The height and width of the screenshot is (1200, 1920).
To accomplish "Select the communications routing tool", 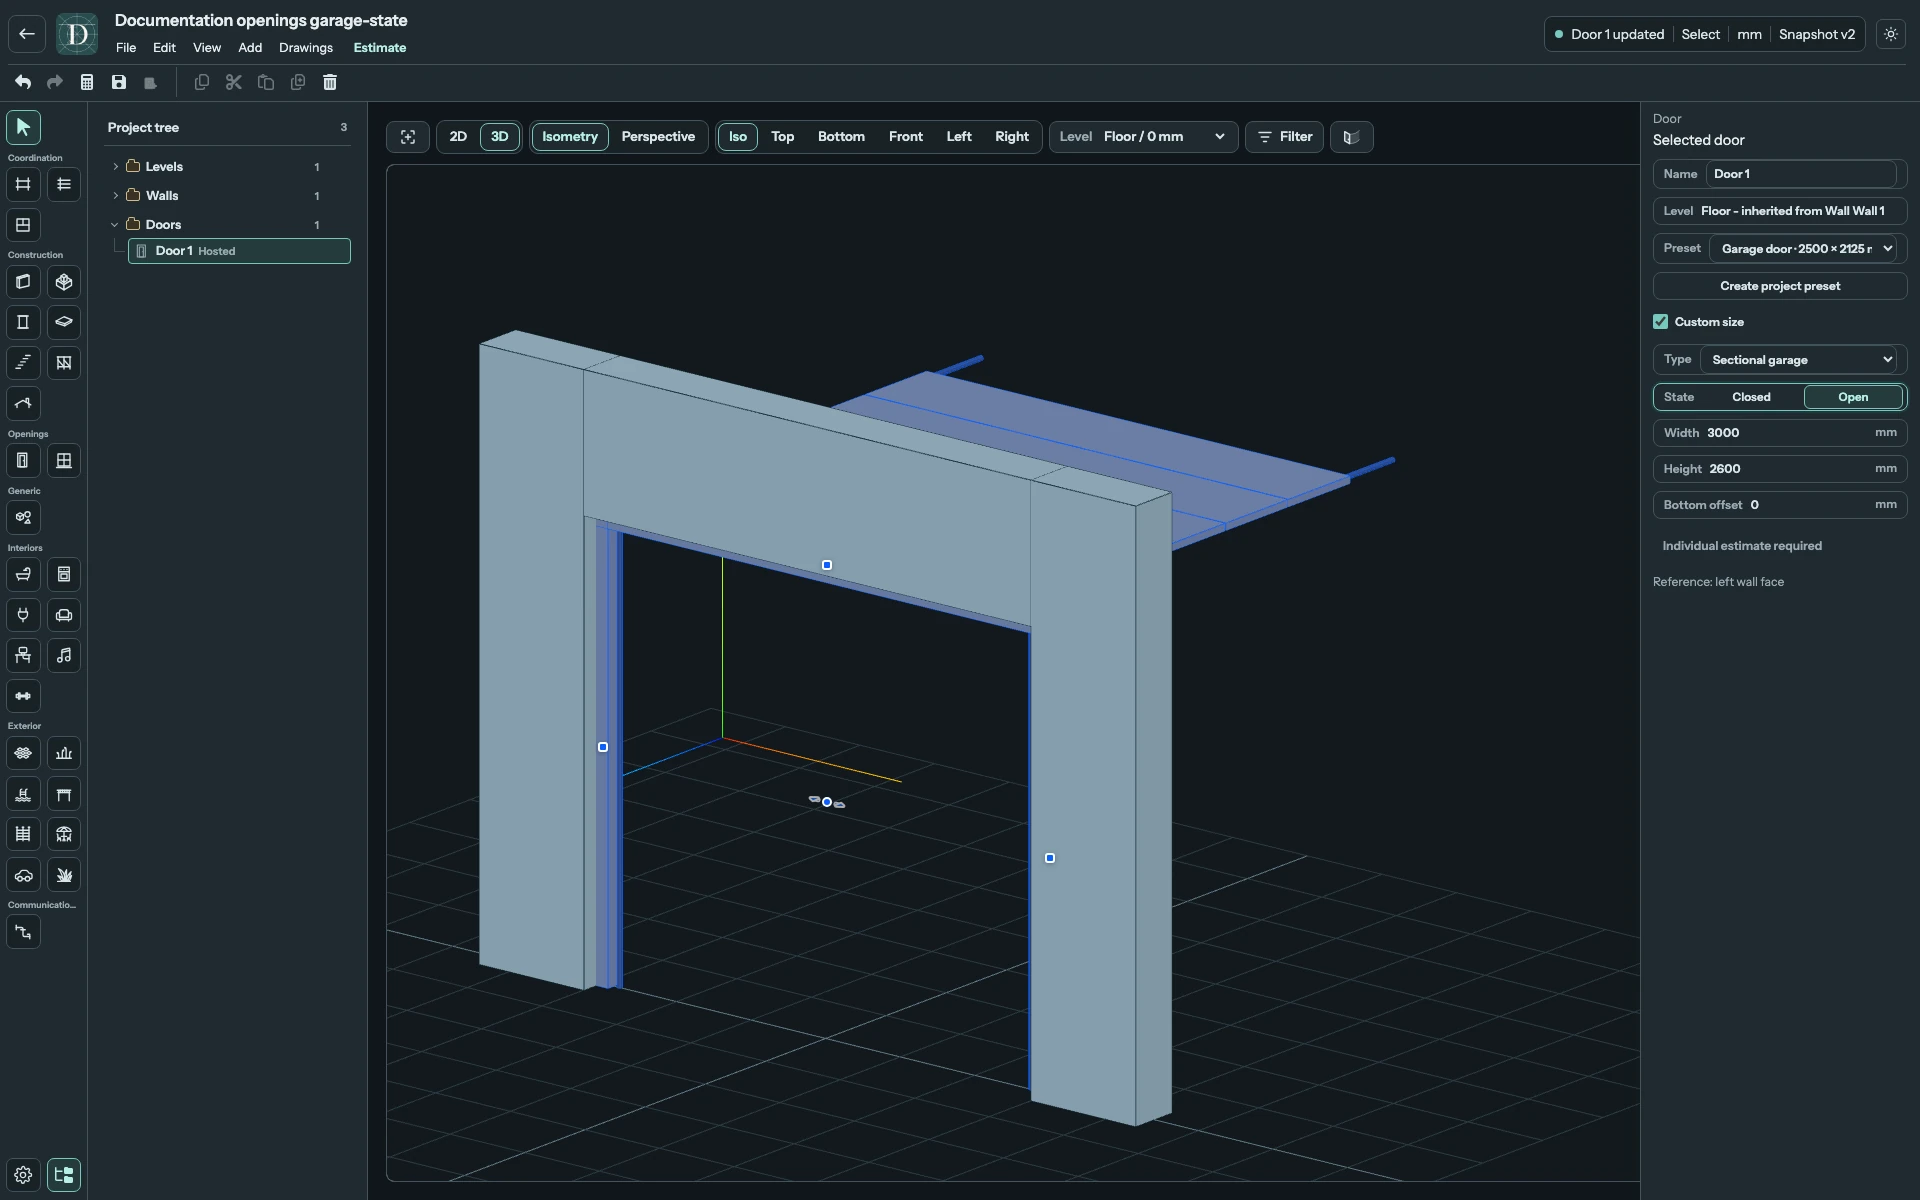I will (23, 932).
